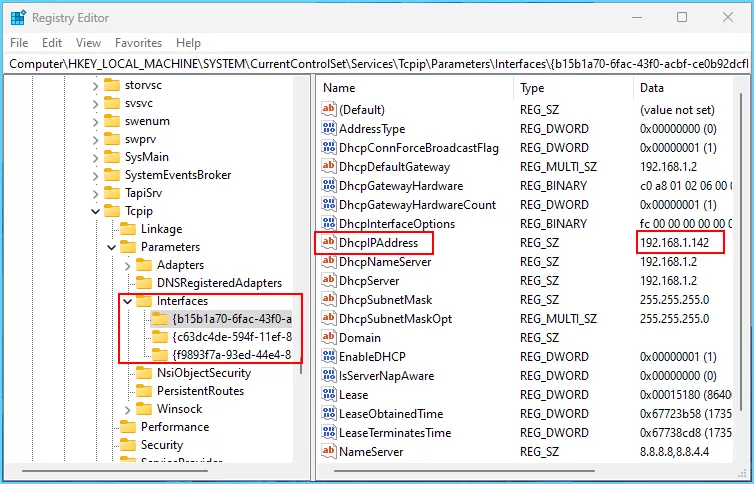Select the Domain string icon
Image resolution: width=754 pixels, height=484 pixels.
[x=329, y=337]
